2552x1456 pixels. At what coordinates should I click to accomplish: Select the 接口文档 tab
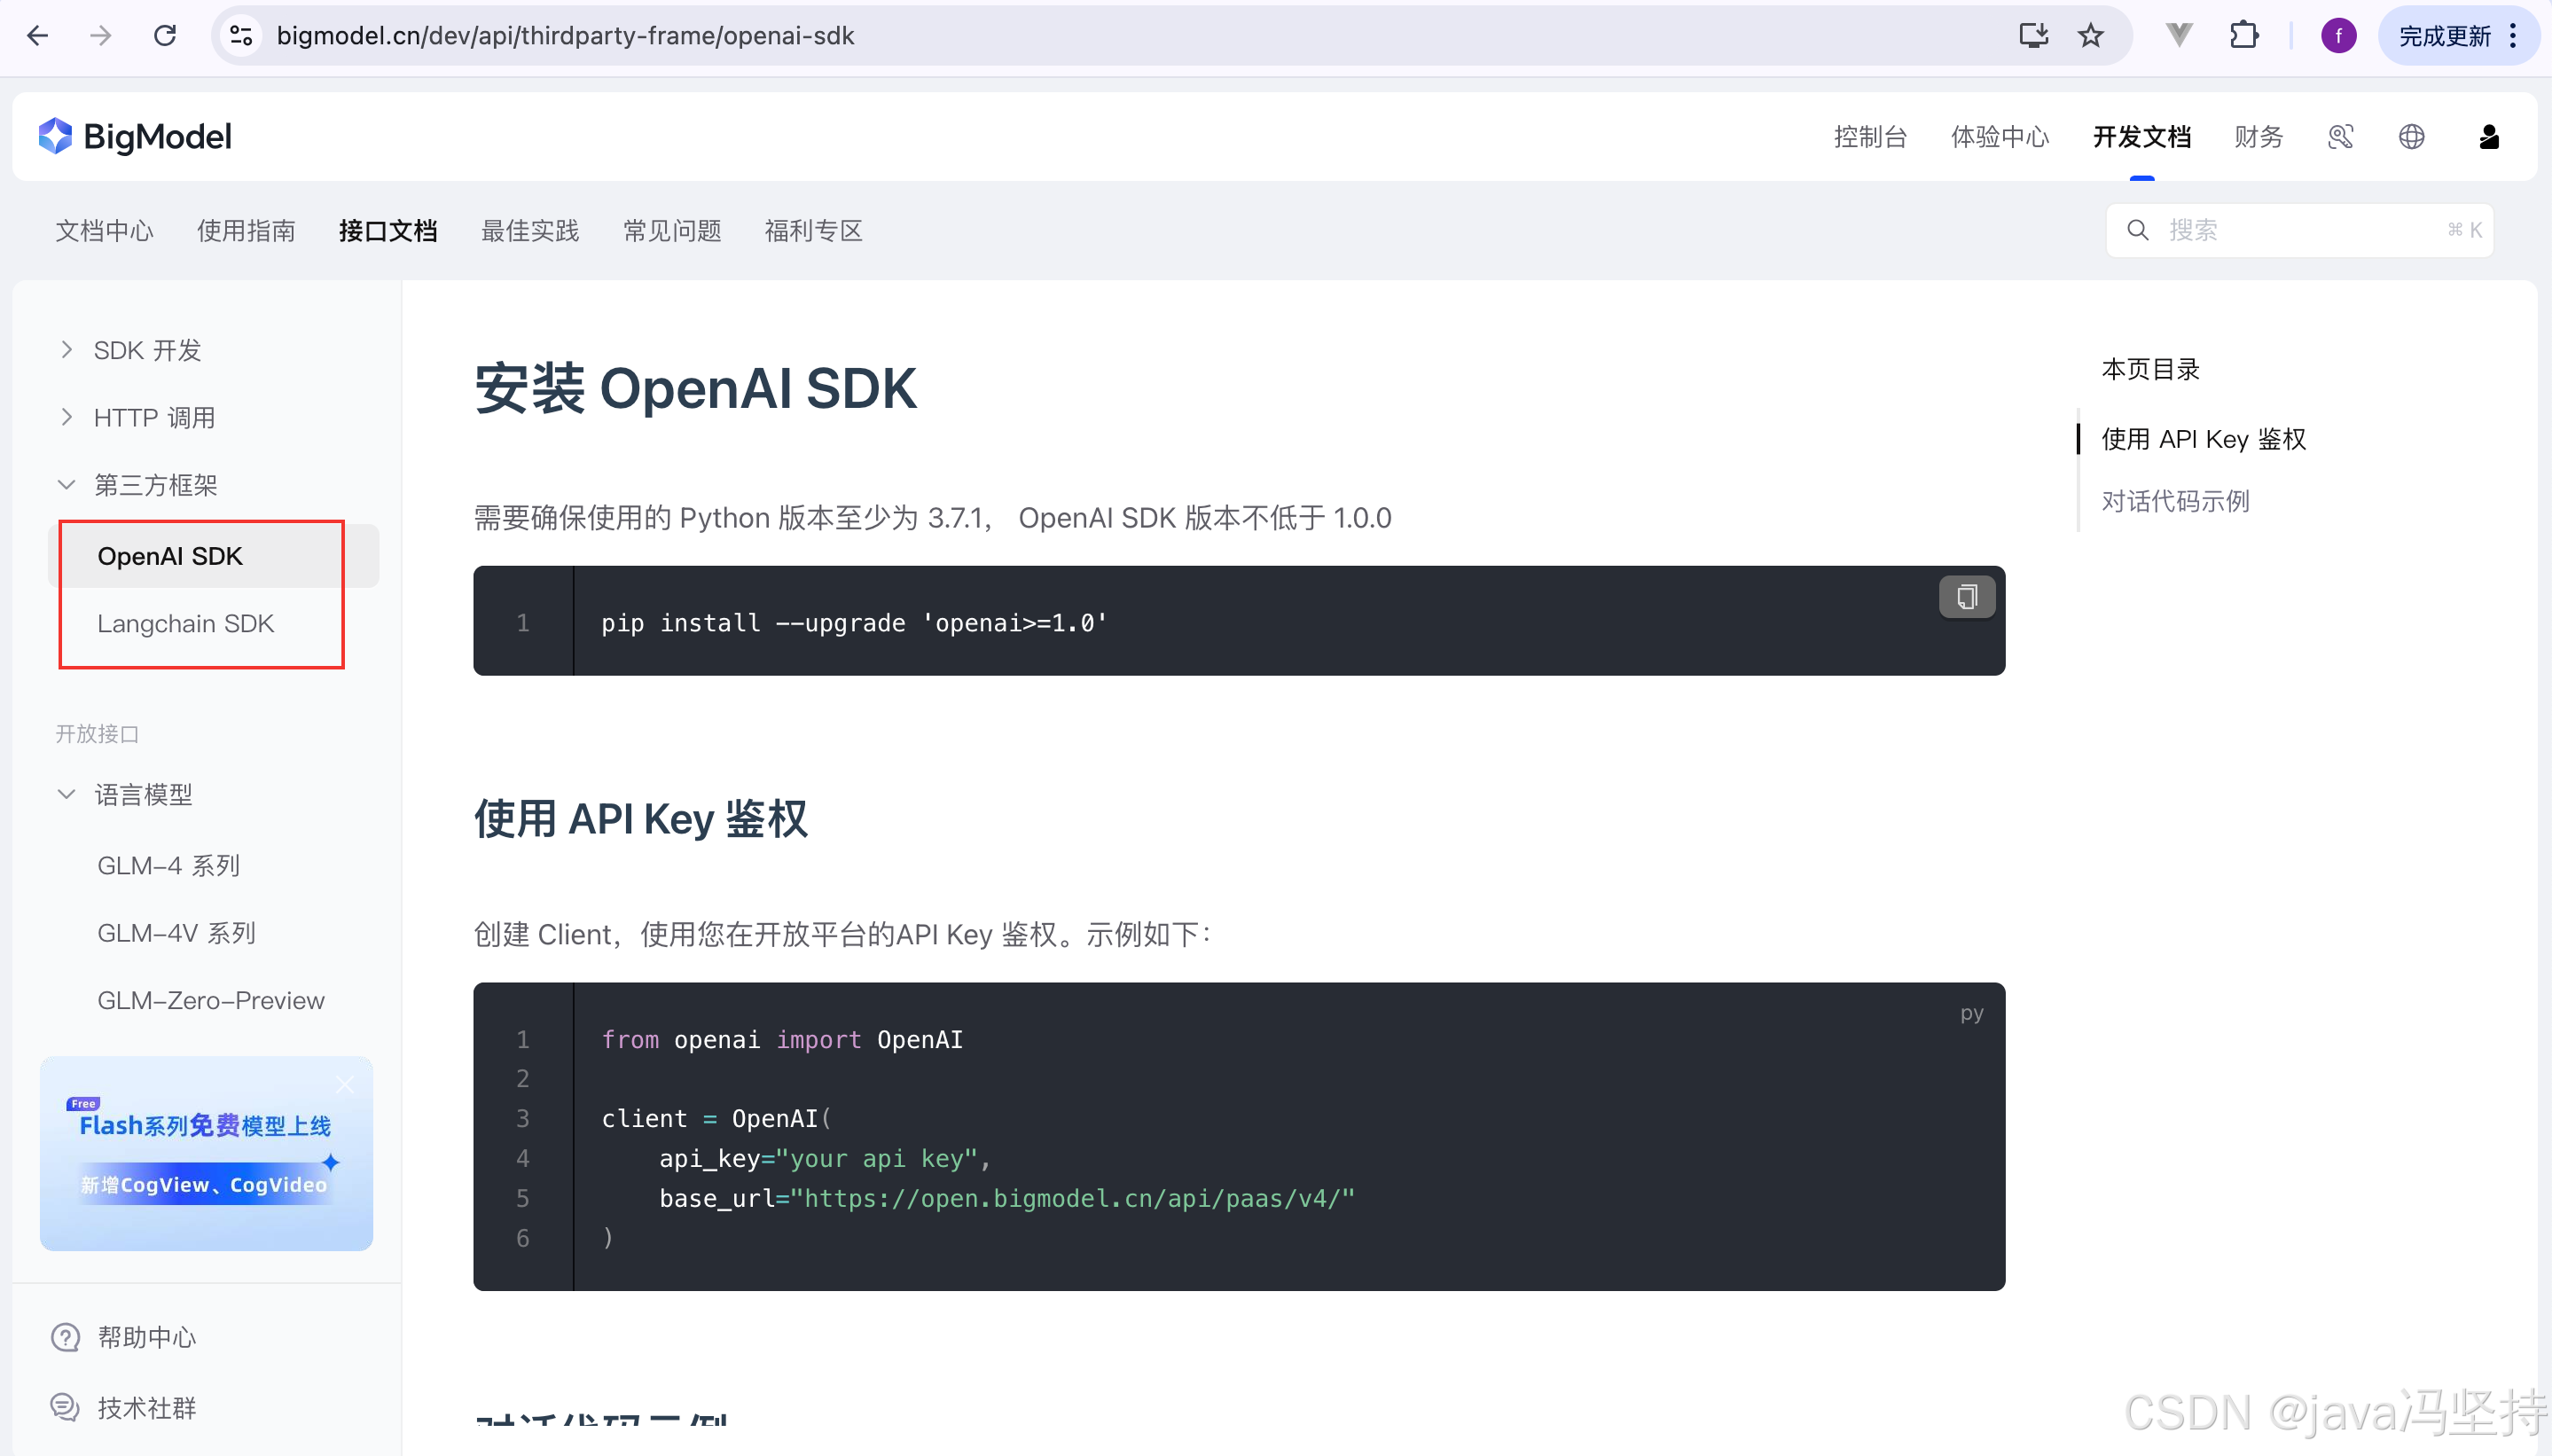point(388,231)
